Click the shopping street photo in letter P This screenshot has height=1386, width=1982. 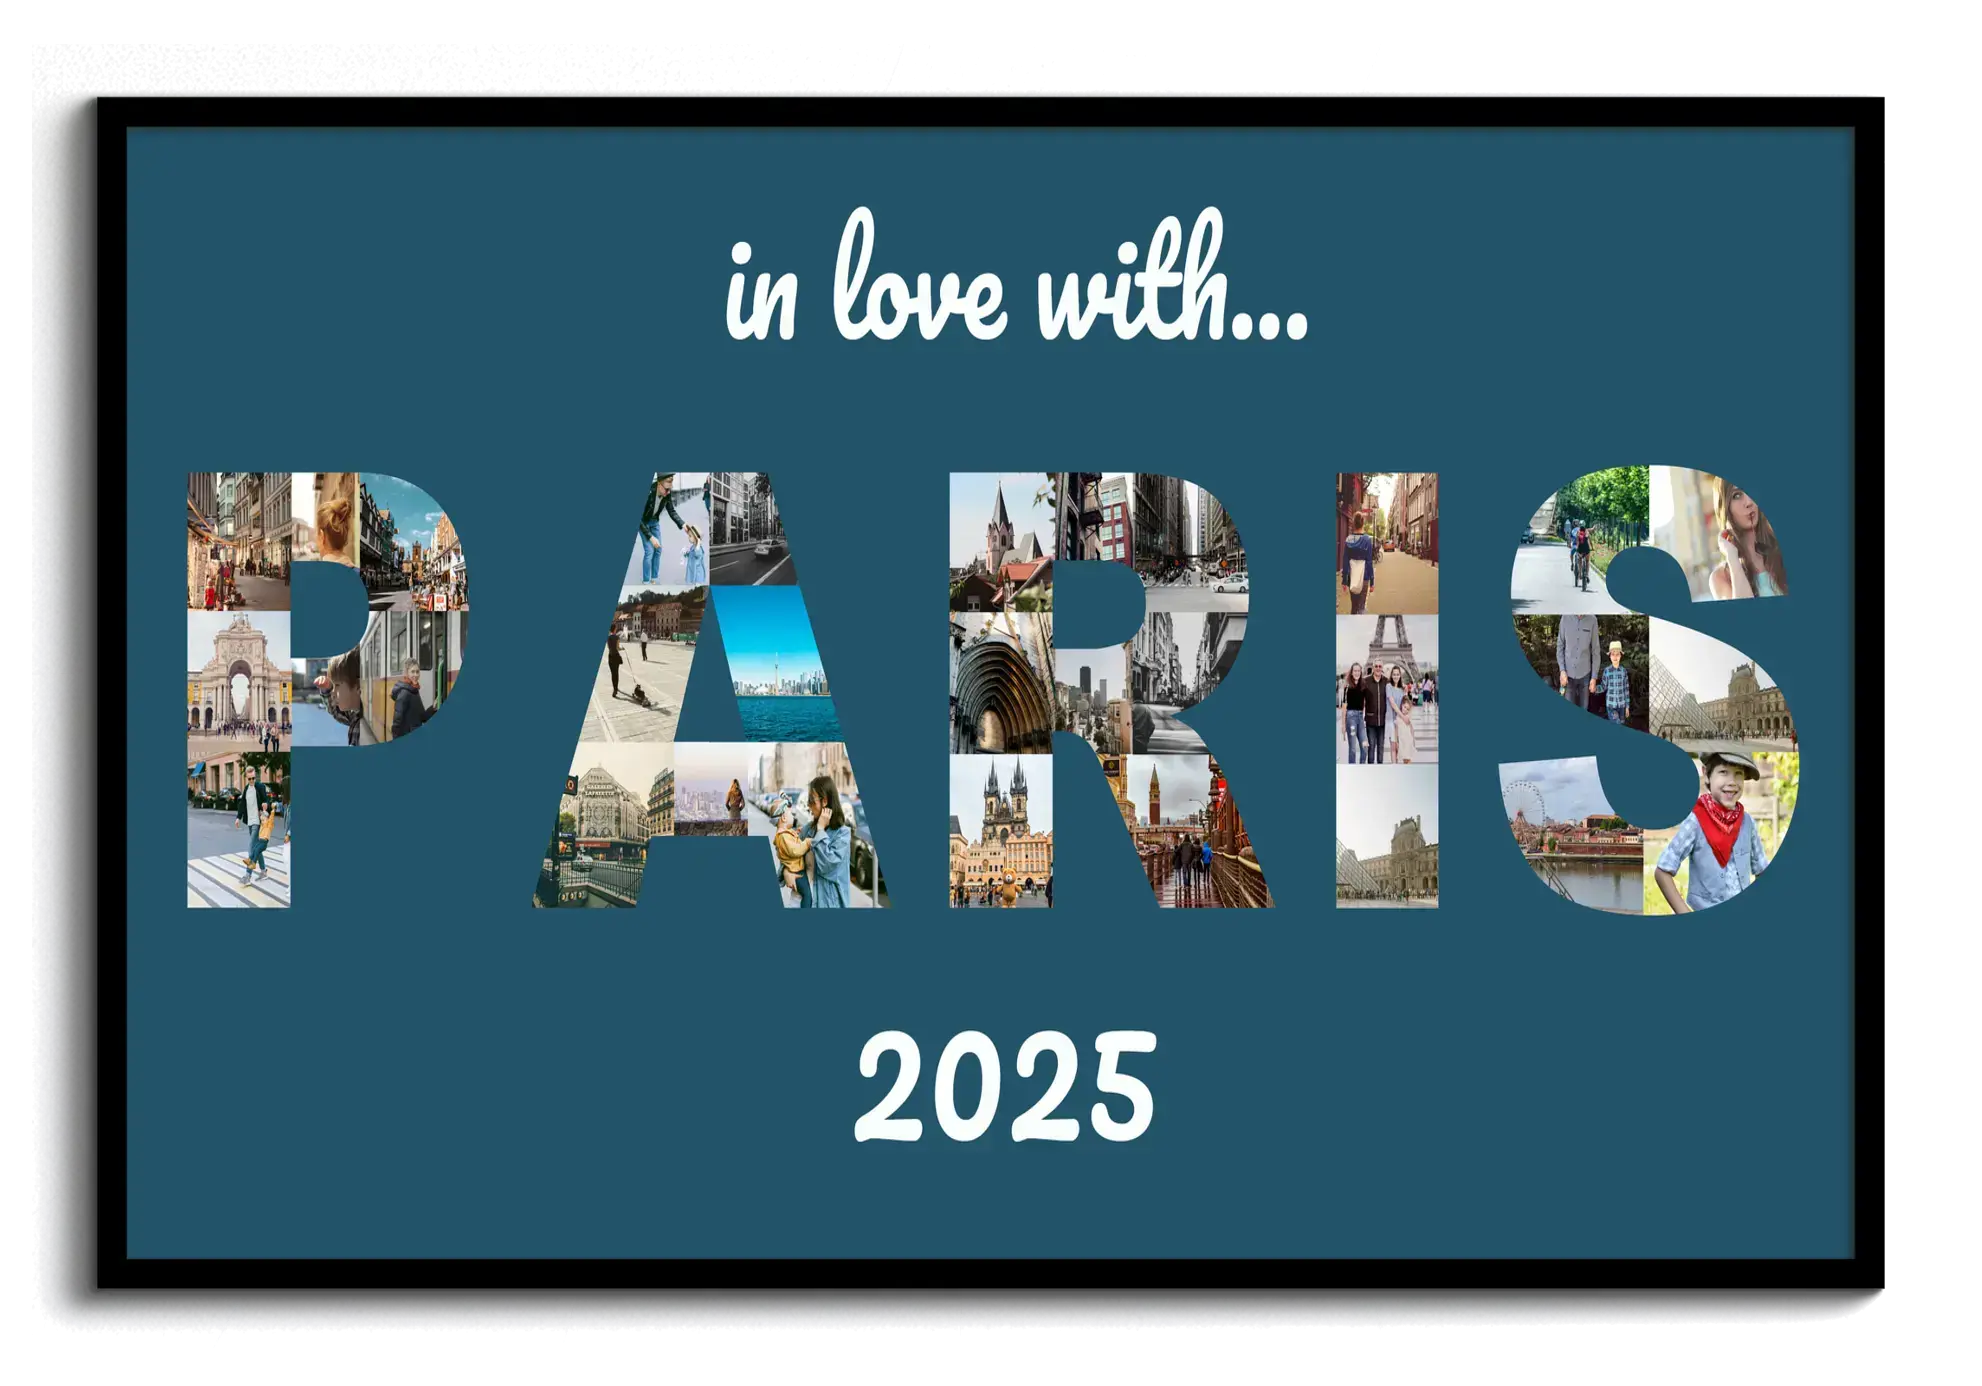238,542
